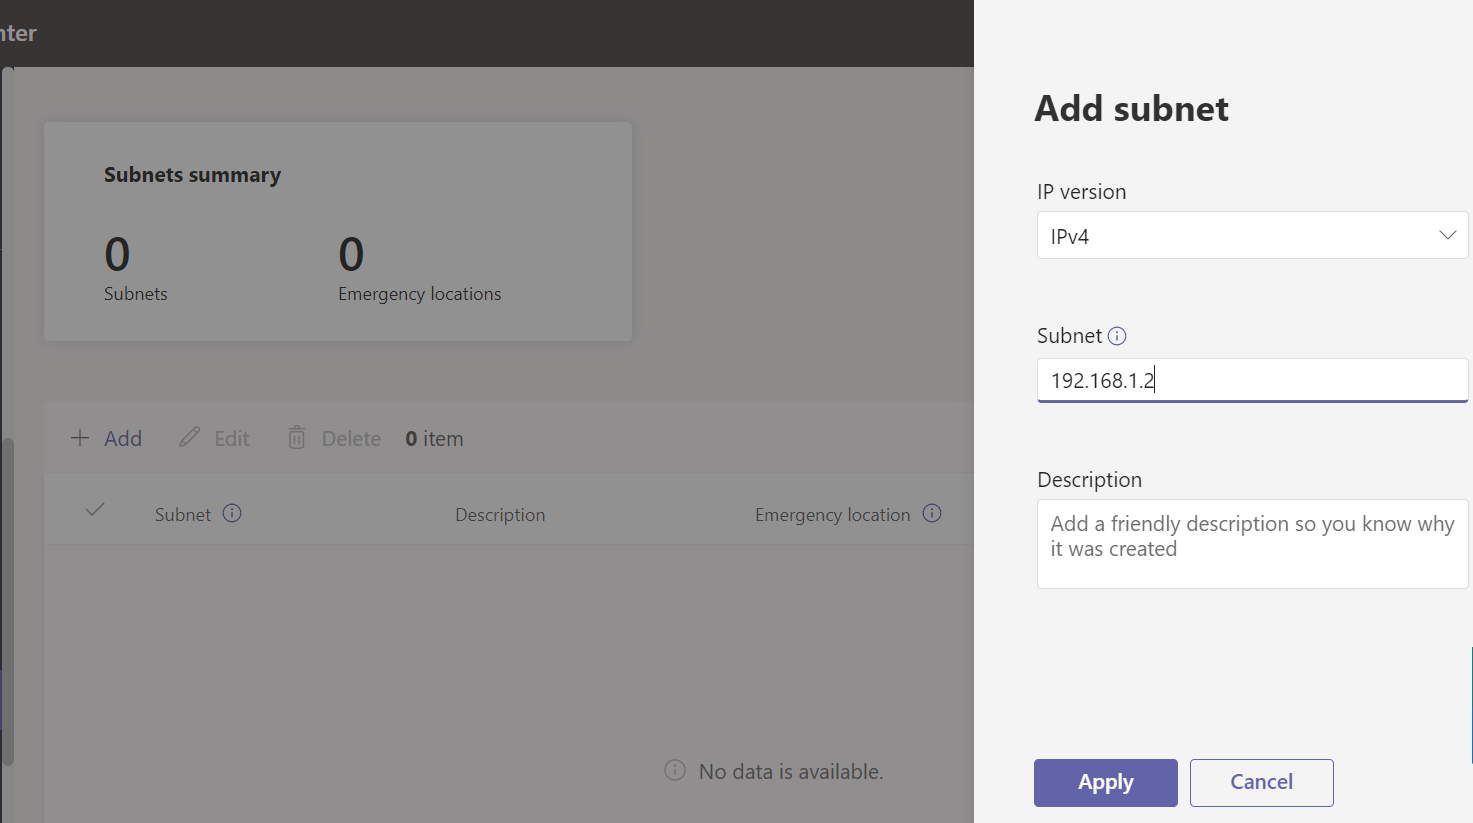Viewport: 1473px width, 823px height.
Task: Click info icon beside No data message
Action: coord(675,771)
